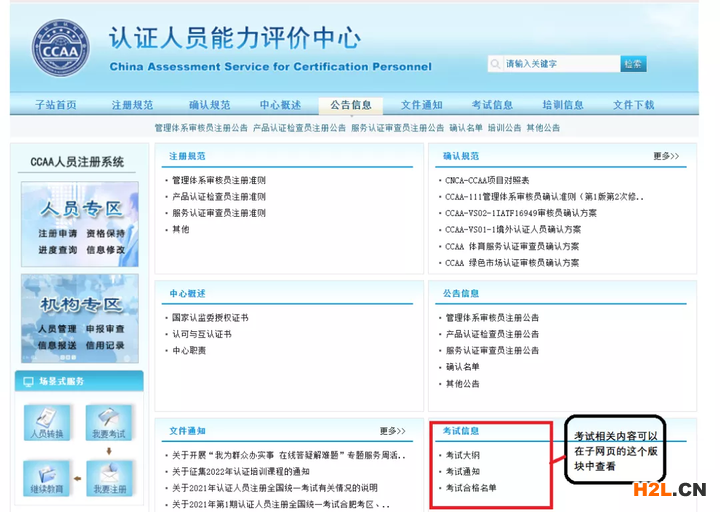Screen dimensions: 720x512
Task: Open the 考试合格名单 link
Action: (x=470, y=488)
